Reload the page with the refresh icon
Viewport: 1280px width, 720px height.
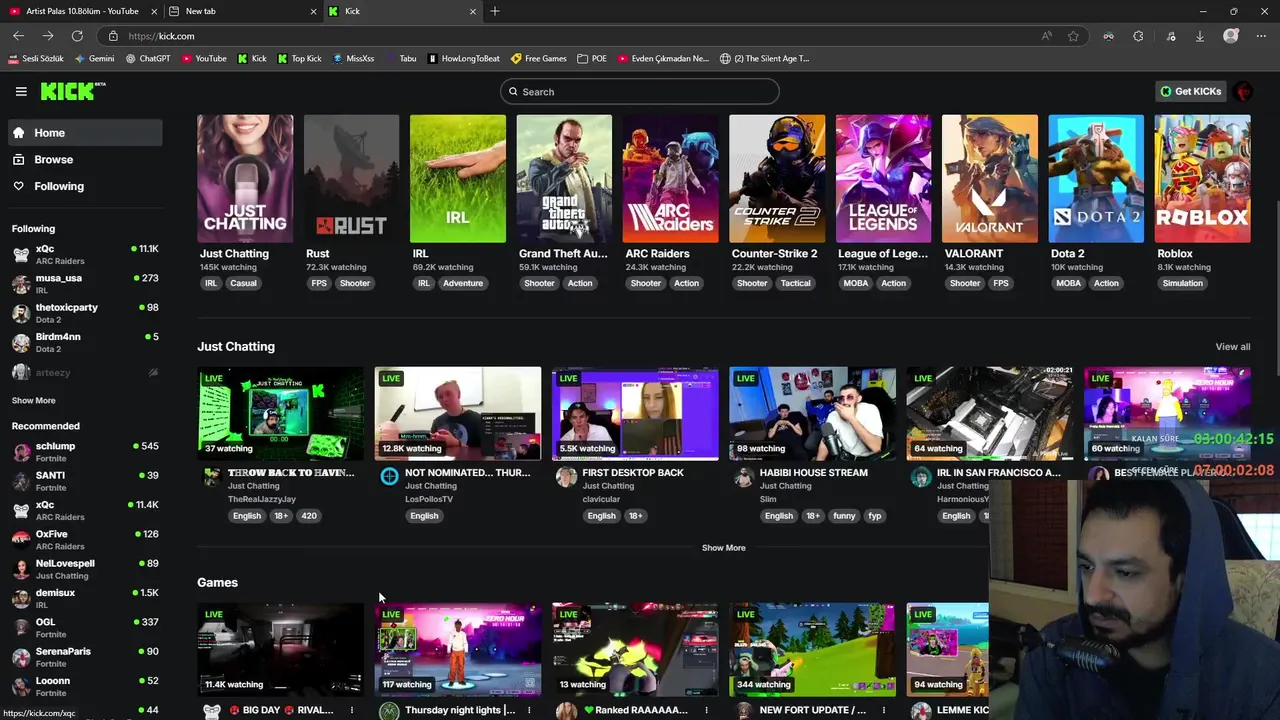(77, 36)
